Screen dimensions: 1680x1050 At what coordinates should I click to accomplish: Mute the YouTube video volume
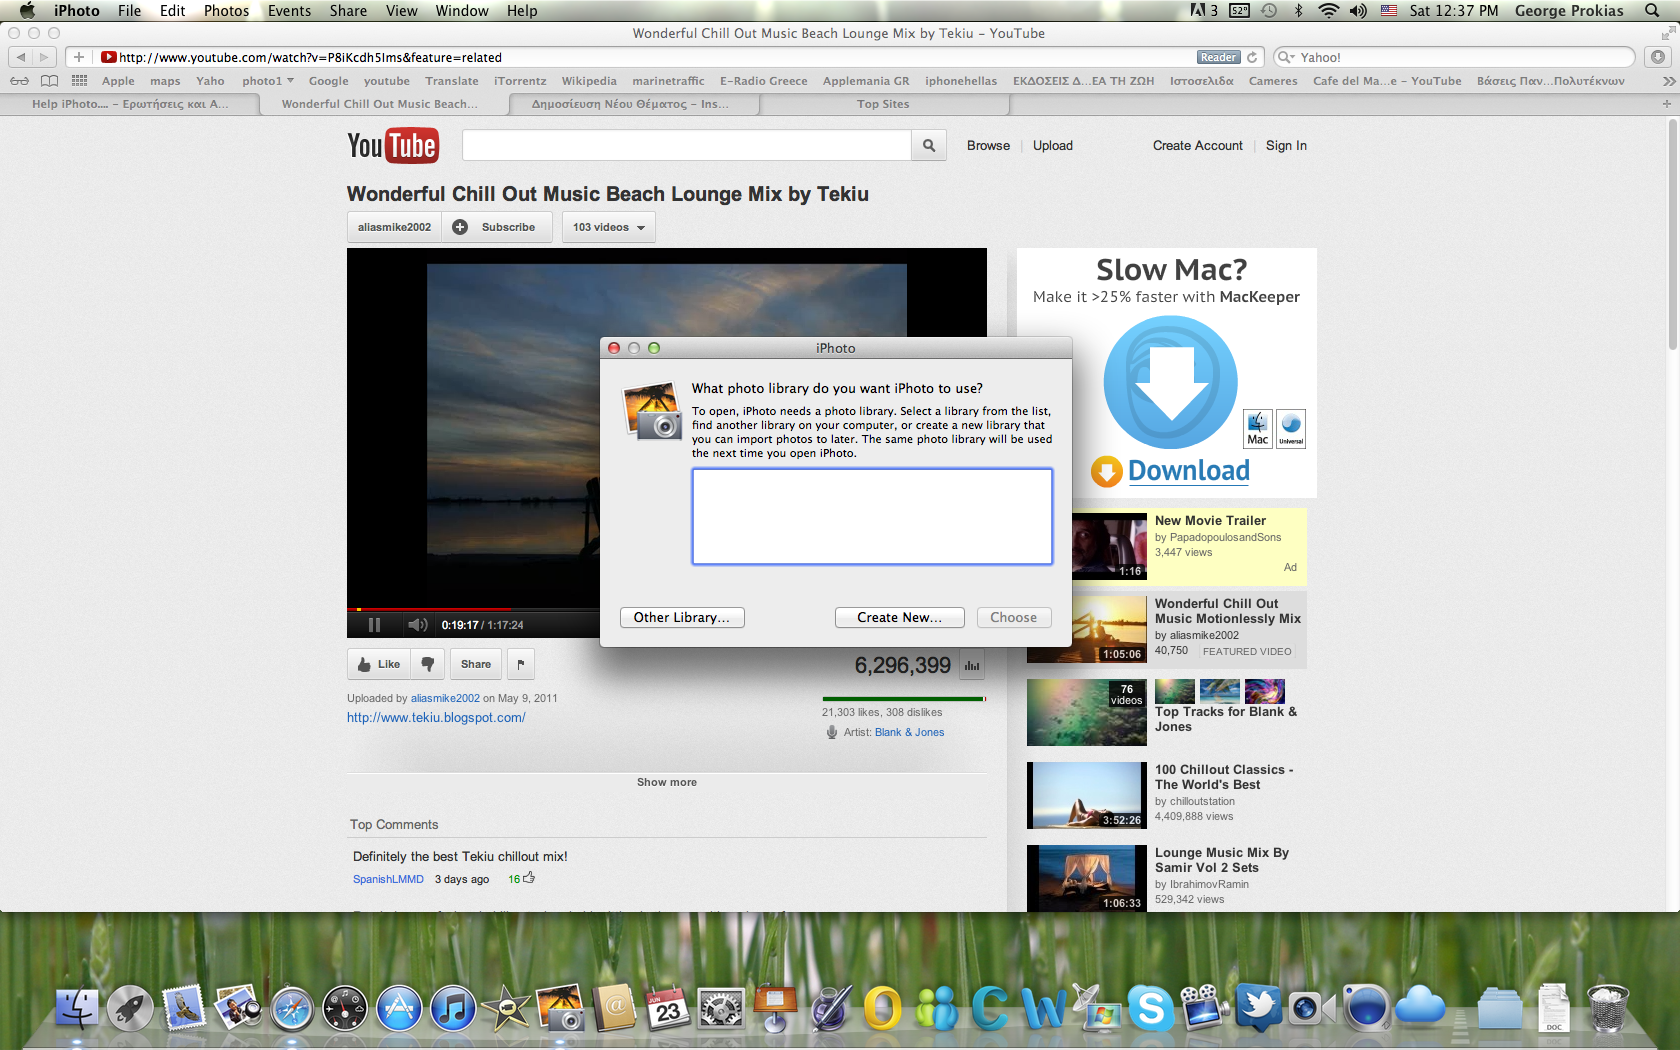click(x=418, y=625)
